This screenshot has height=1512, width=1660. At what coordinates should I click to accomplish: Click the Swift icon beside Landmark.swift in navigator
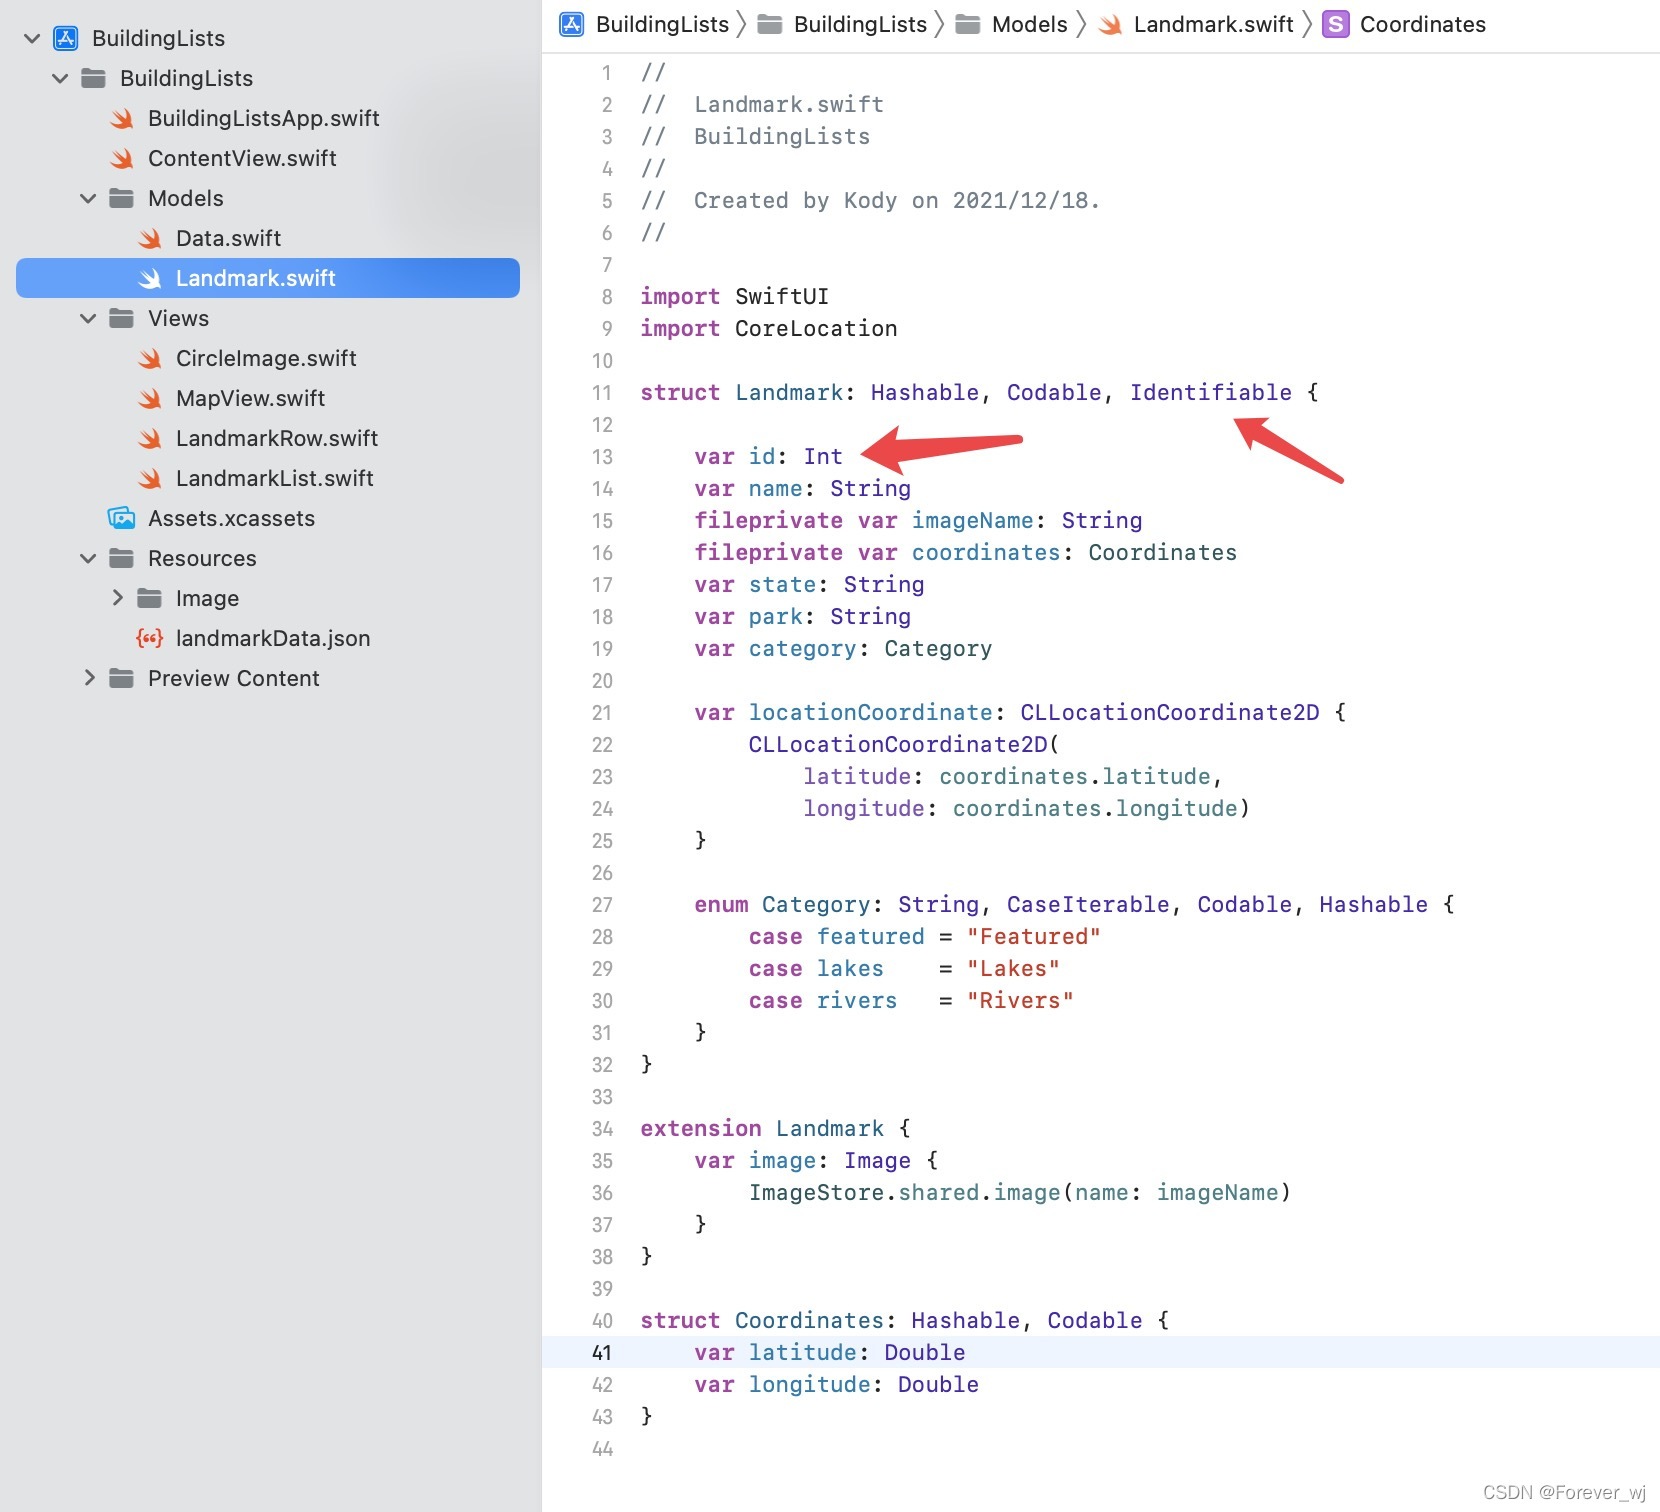(150, 278)
